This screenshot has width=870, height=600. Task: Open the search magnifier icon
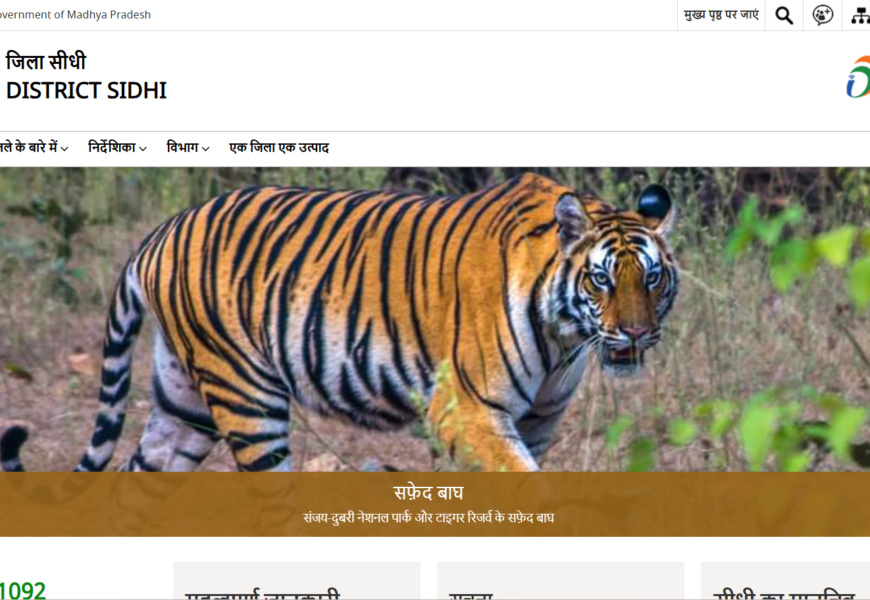[784, 15]
